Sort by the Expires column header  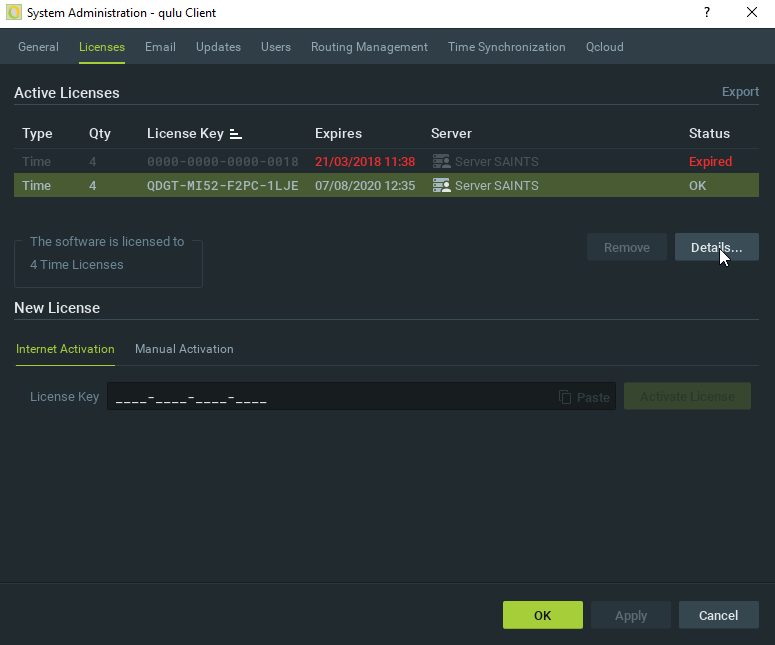[x=338, y=133]
